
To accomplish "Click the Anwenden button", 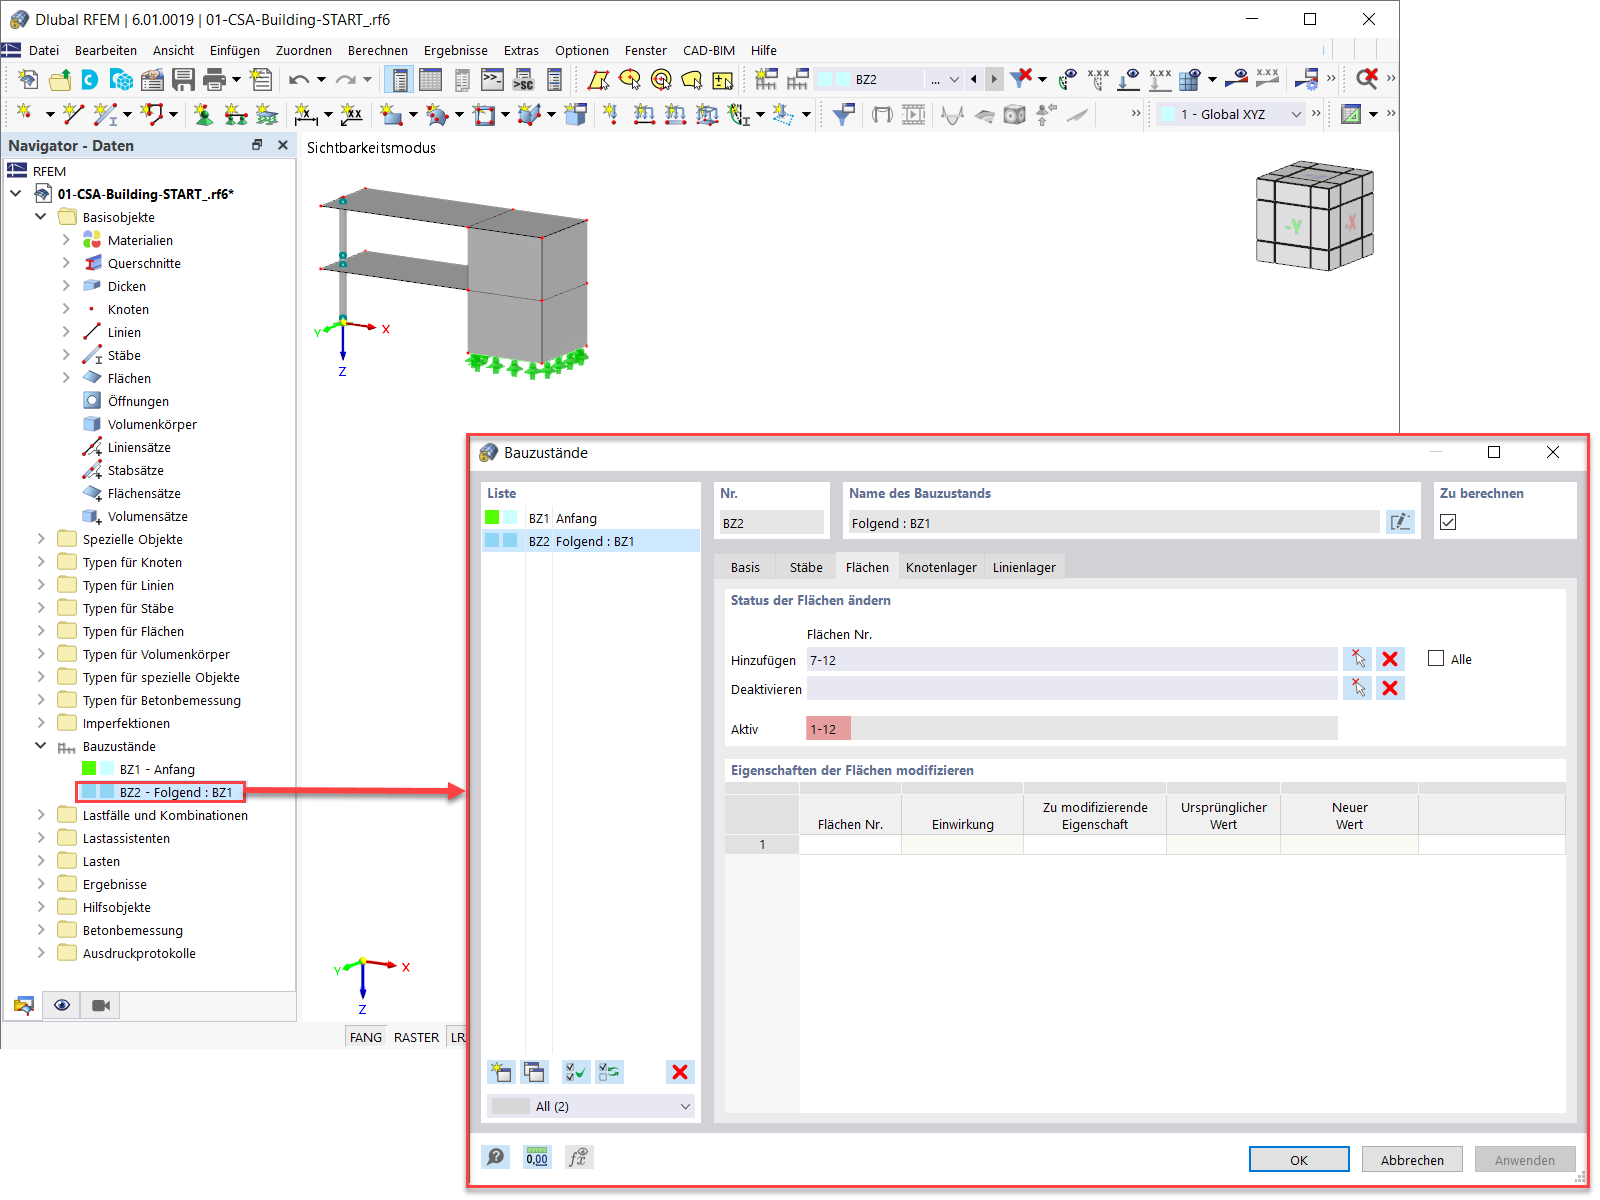I will point(1525,1160).
